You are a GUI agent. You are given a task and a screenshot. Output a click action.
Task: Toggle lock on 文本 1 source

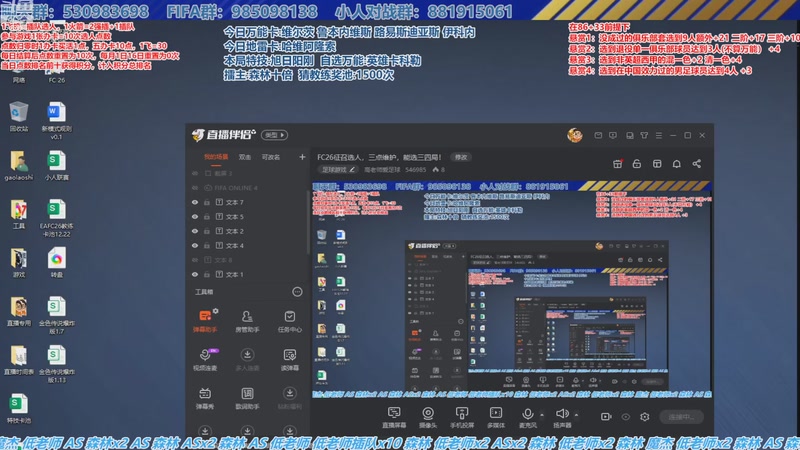pos(207,274)
